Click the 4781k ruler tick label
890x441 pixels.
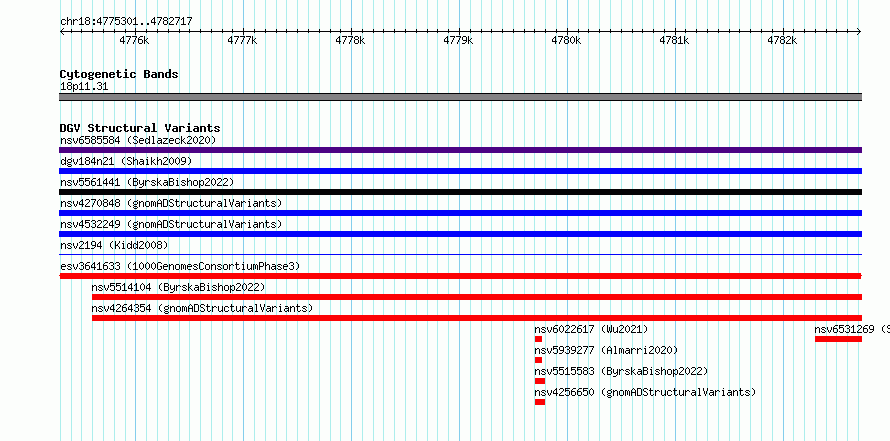tap(674, 40)
